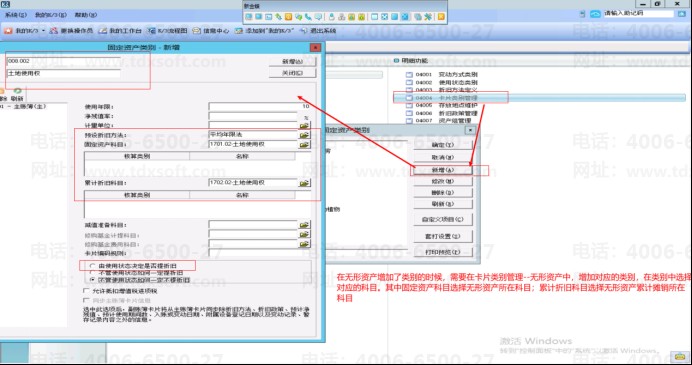
Task: Click 打印预览(V) button
Action: point(443,252)
